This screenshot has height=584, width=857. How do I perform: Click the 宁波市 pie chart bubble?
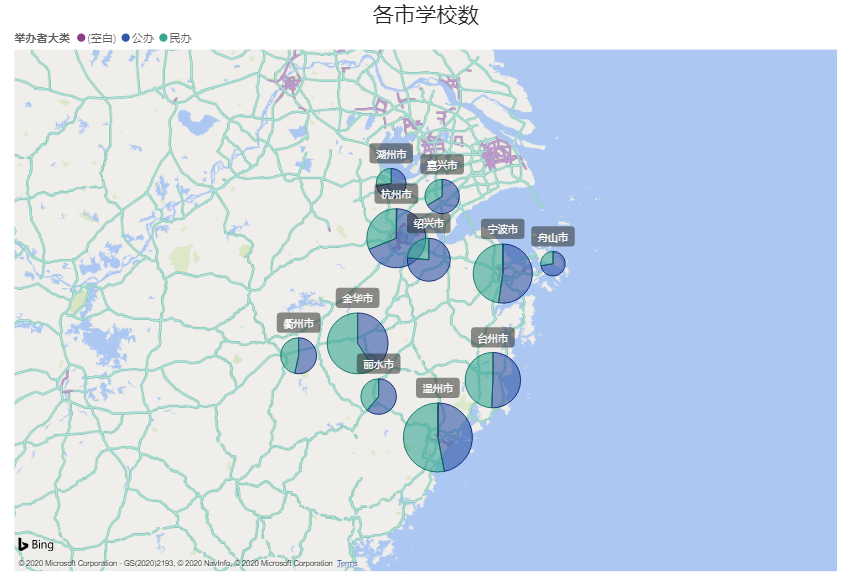point(502,273)
